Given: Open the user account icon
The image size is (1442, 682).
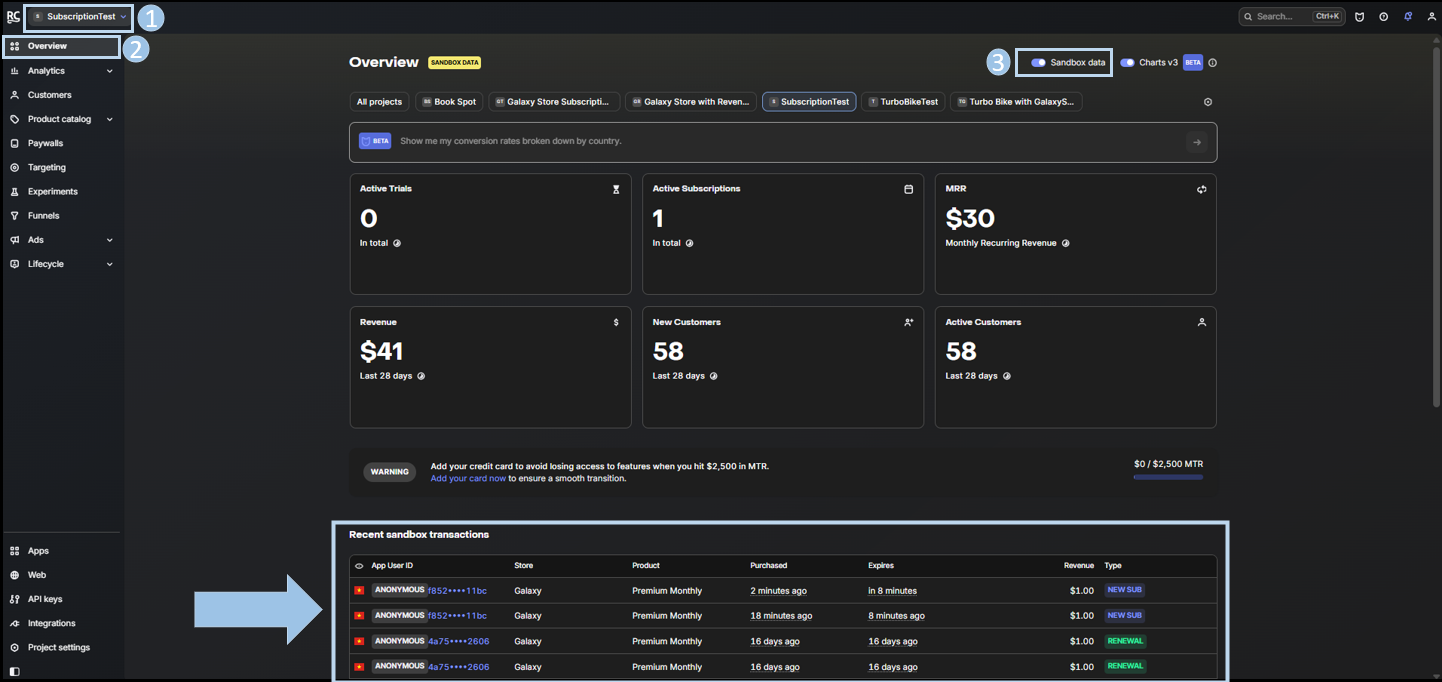Looking at the screenshot, I should click(1432, 16).
